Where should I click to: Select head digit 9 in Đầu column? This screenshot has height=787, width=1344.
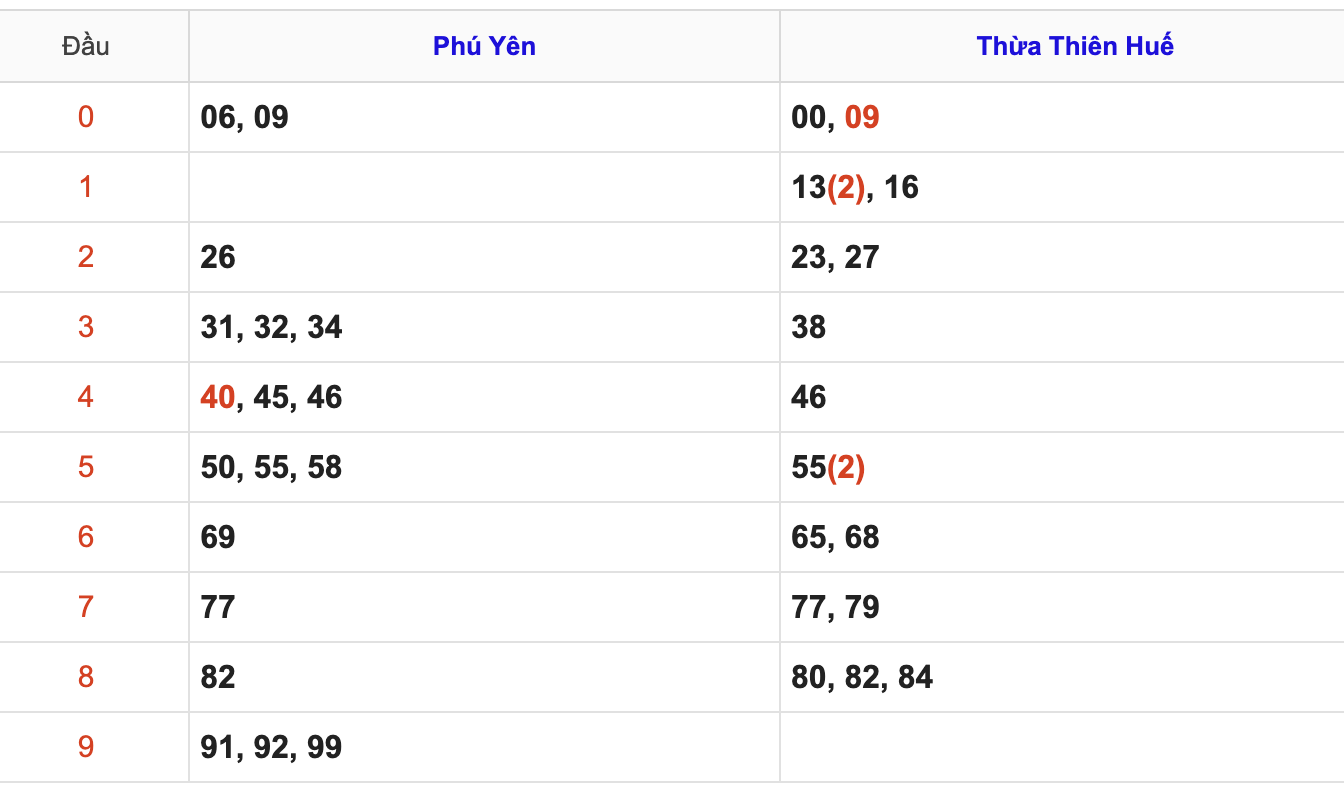(86, 747)
